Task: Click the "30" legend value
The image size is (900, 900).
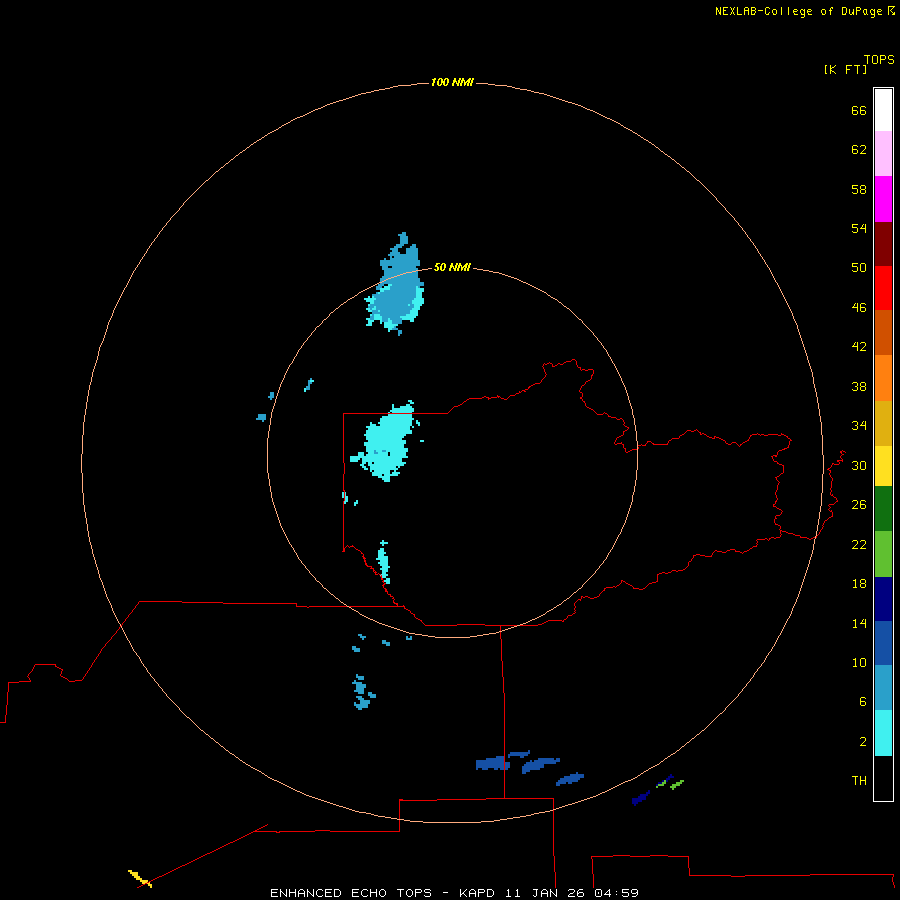Action: pyautogui.click(x=859, y=466)
